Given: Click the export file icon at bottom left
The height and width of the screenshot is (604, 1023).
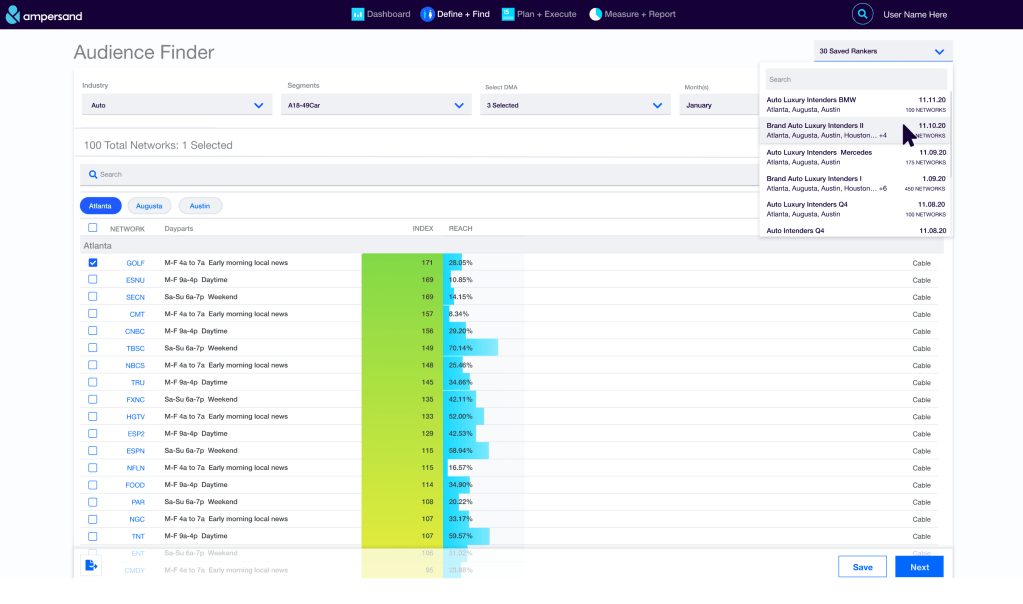Looking at the screenshot, I should [91, 566].
